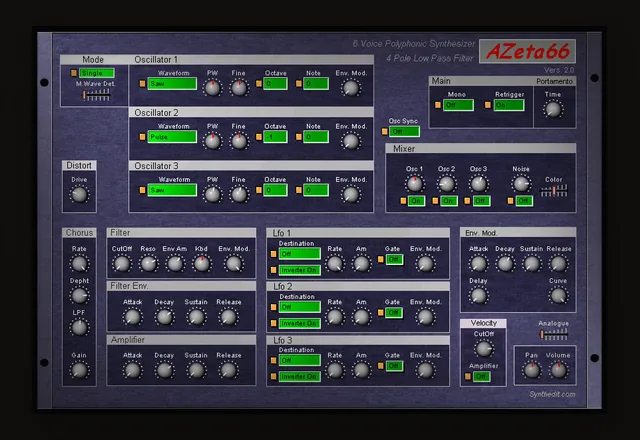Toggle Mixer Osc 1 On switch
This screenshot has height=440, width=640.
coord(416,201)
